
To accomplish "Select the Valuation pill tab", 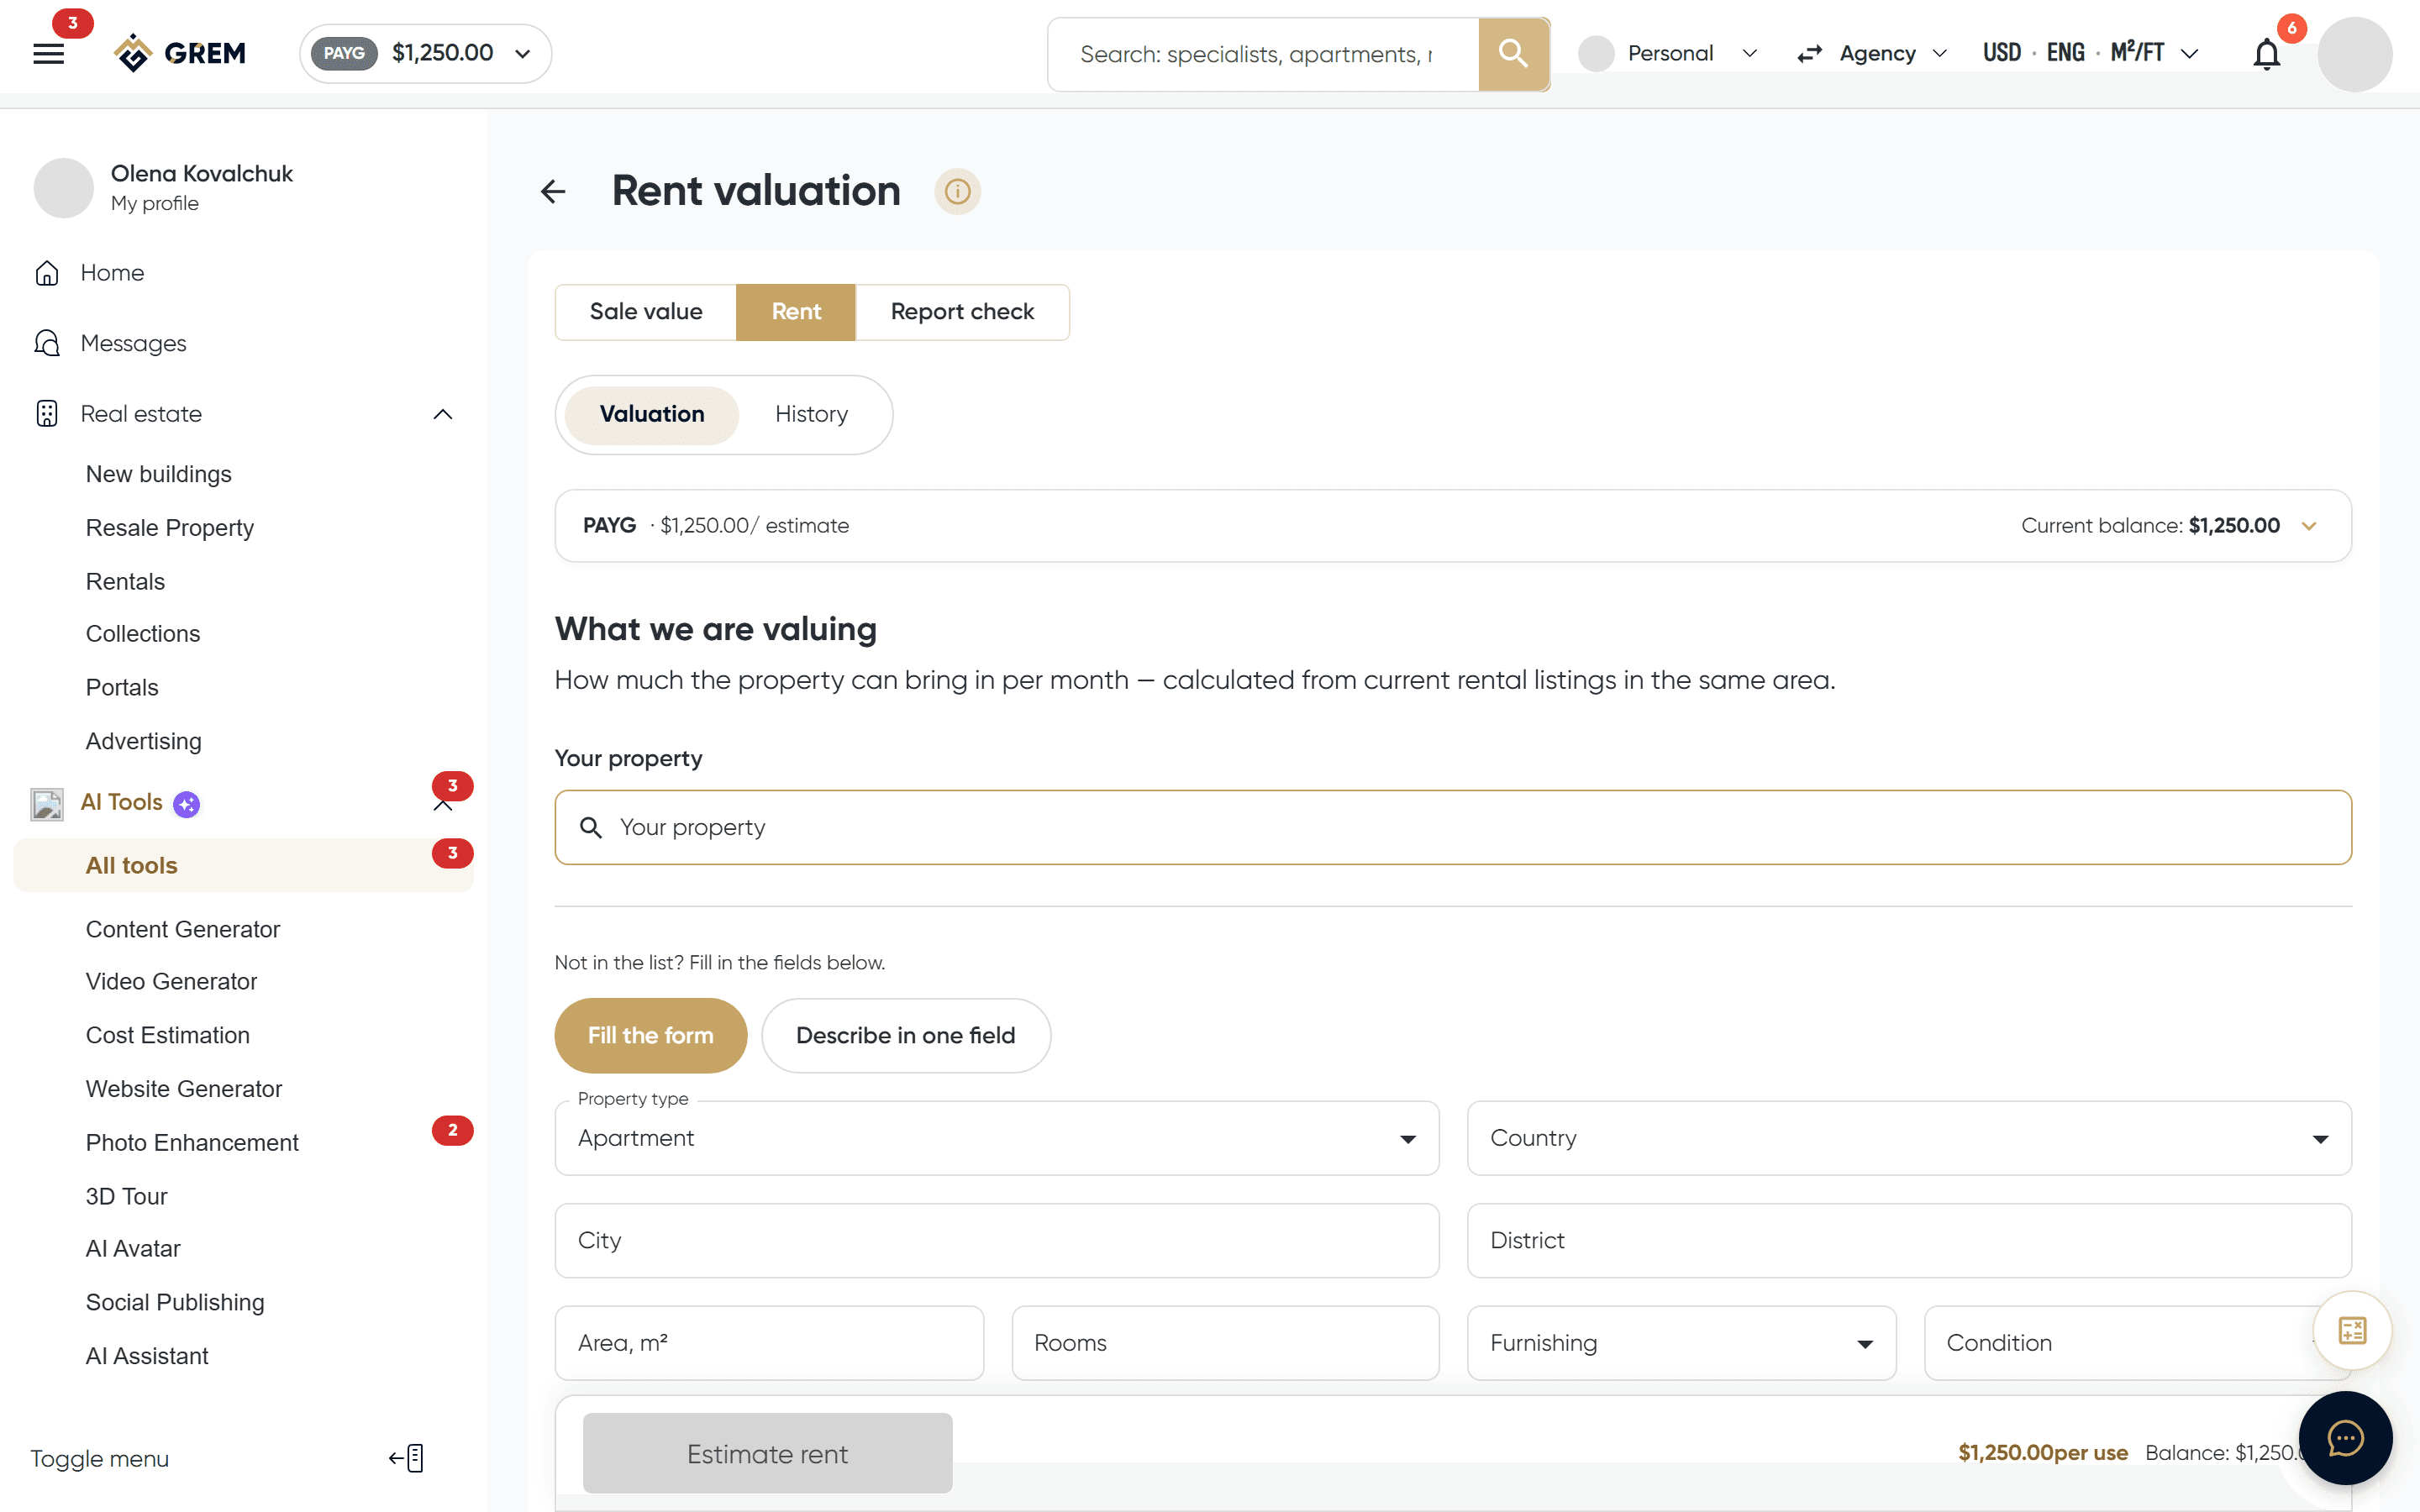I will [x=652, y=414].
